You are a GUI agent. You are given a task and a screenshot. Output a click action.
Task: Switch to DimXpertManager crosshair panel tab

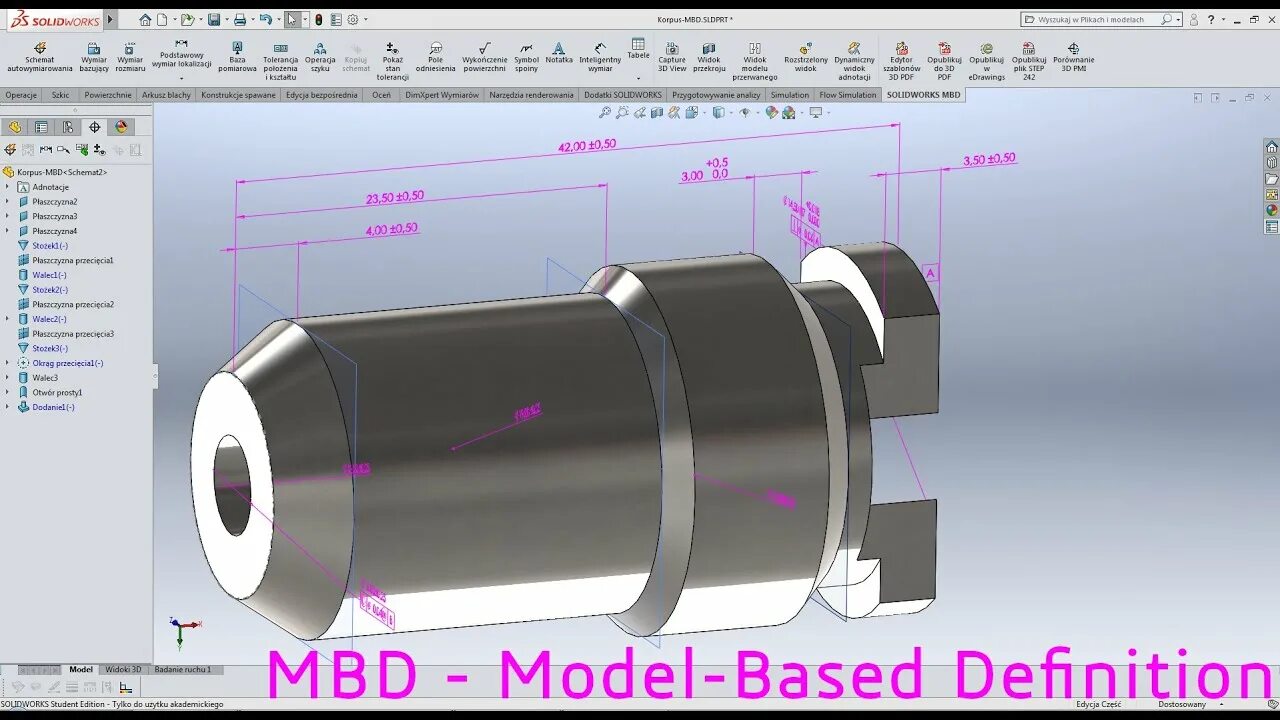click(94, 127)
